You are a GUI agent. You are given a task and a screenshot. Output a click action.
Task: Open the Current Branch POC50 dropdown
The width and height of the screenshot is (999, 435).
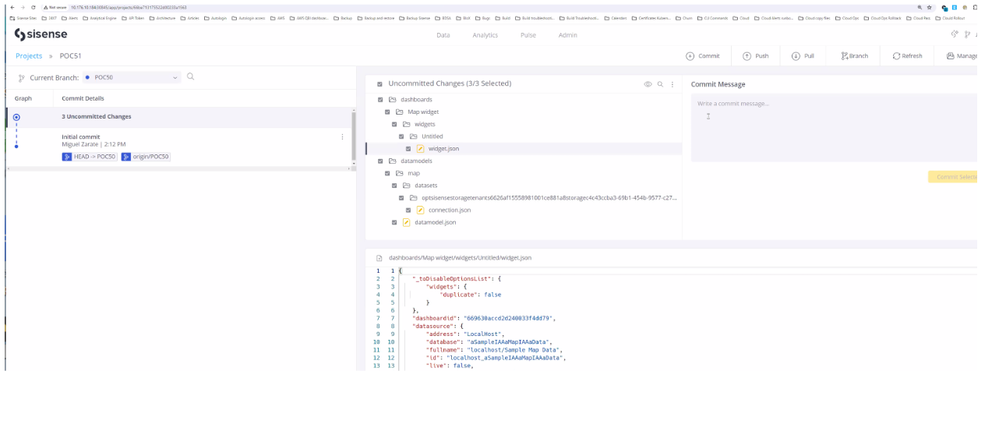click(132, 77)
